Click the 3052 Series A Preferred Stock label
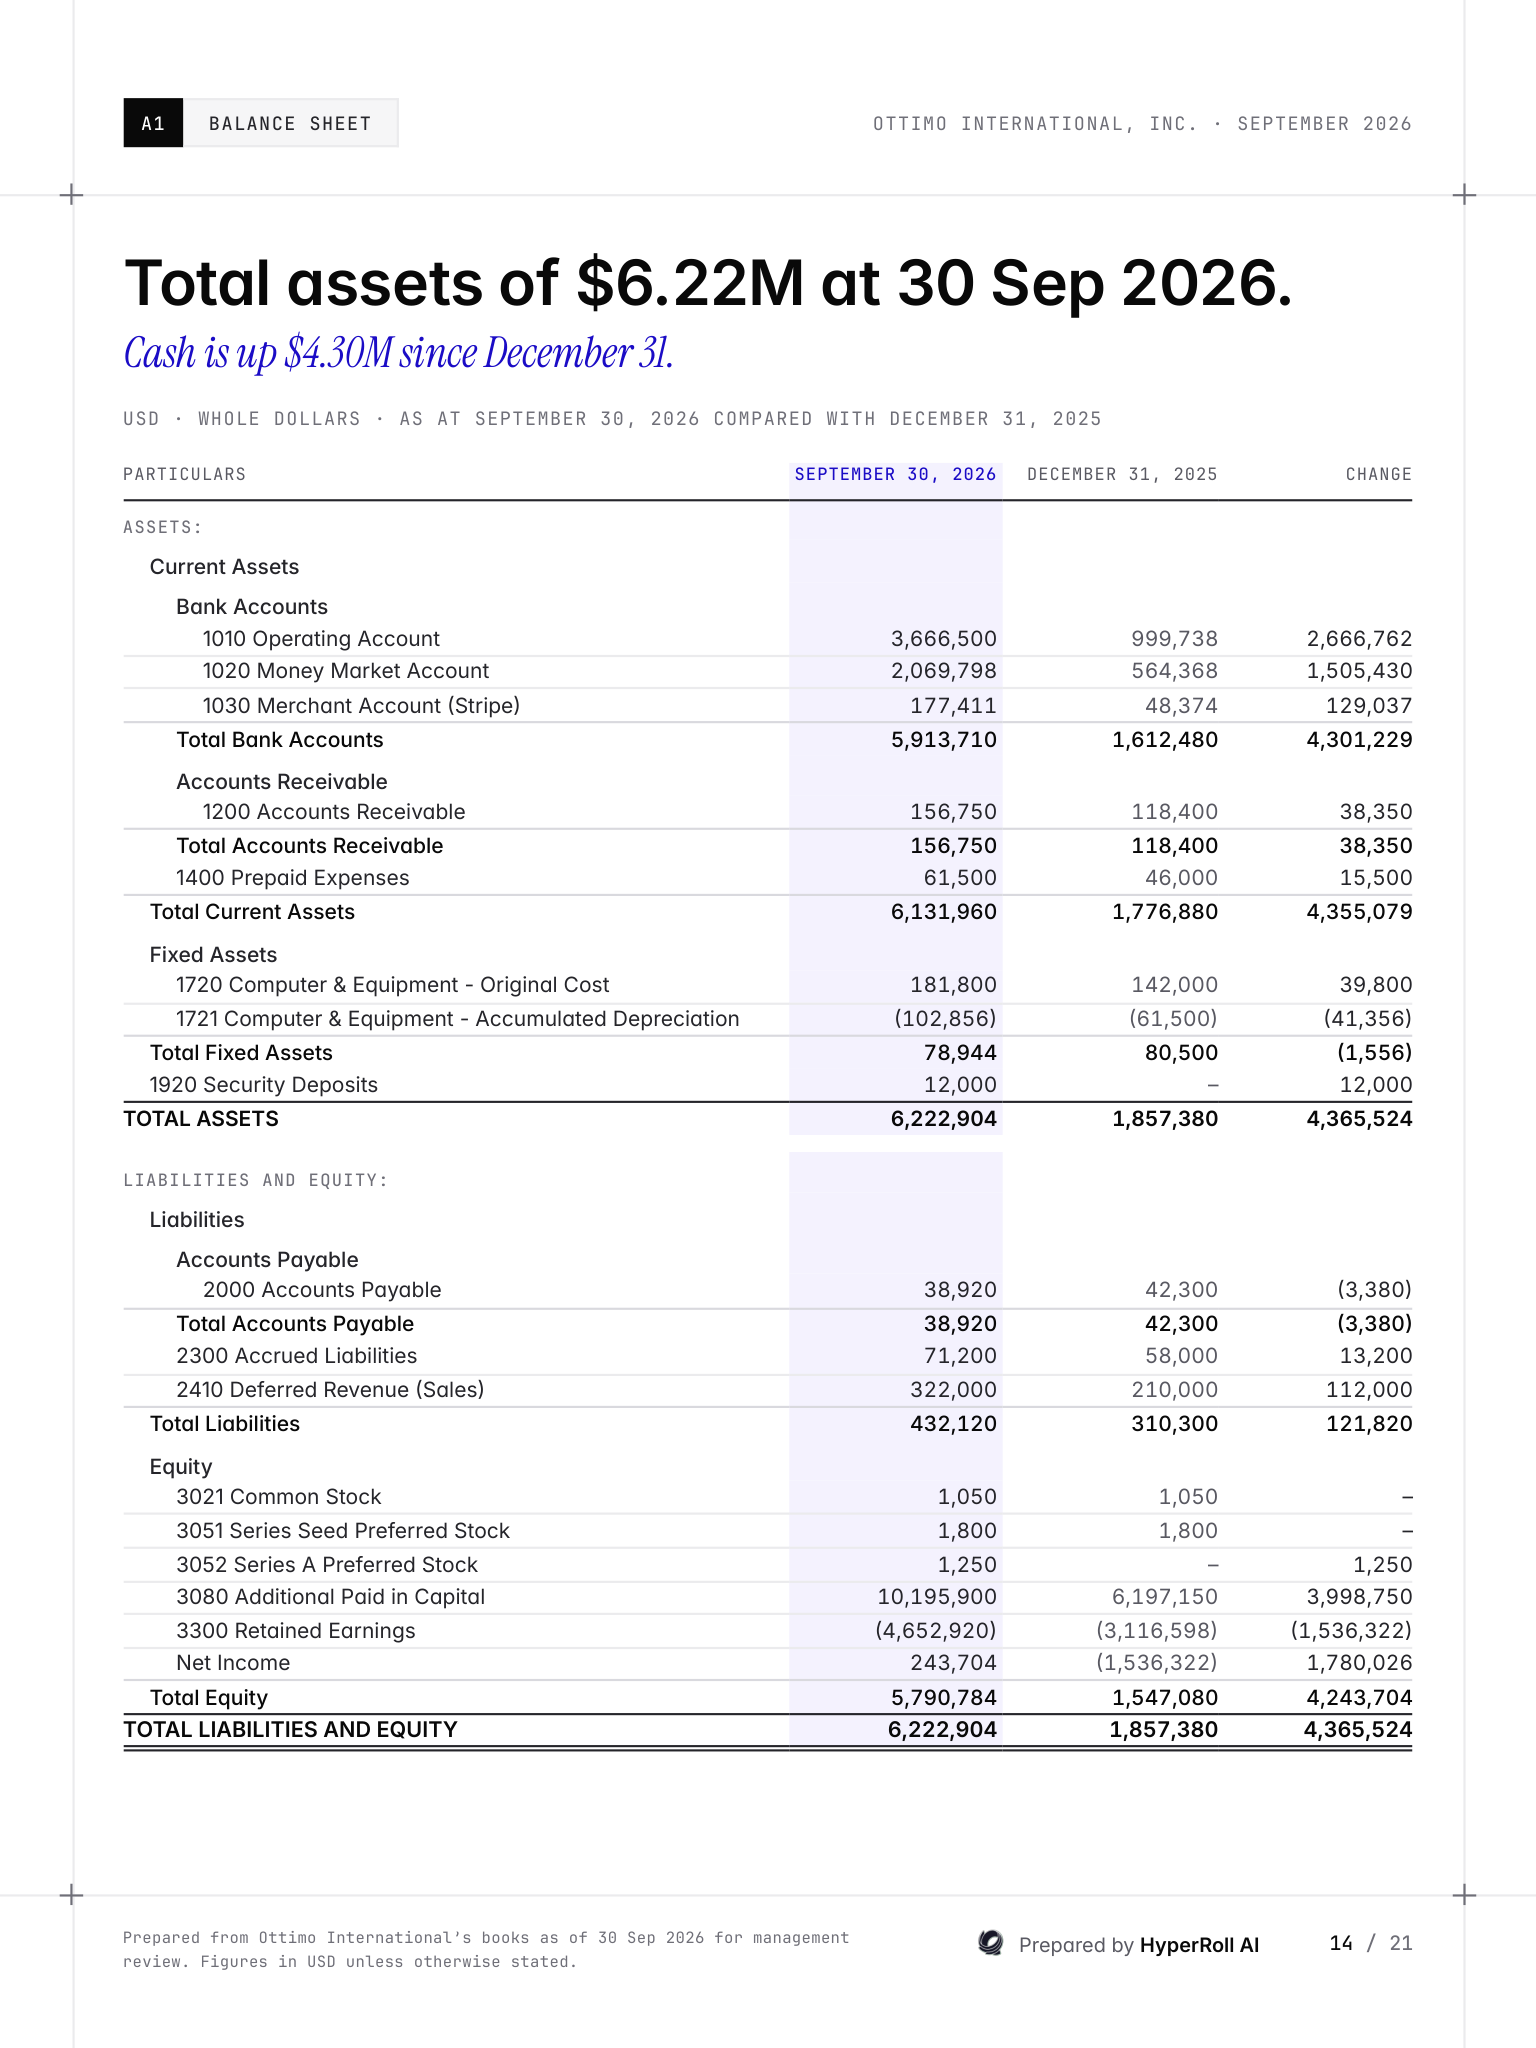 coord(327,1564)
